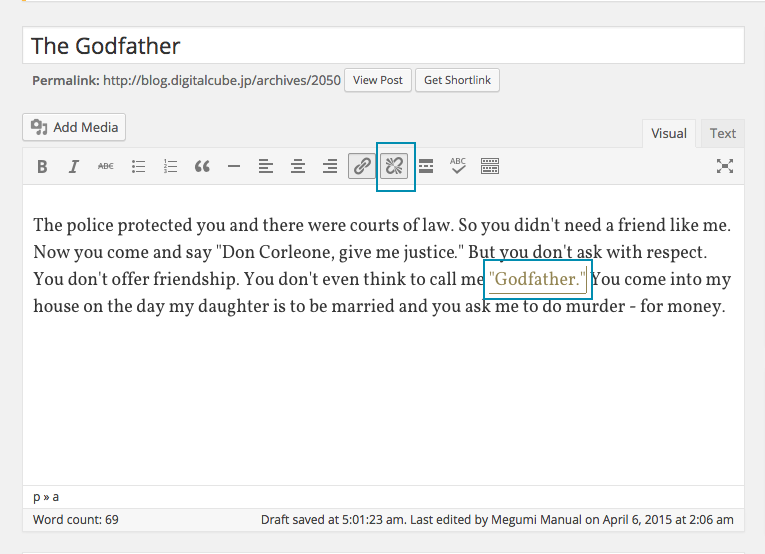Click the Get Shortlink button

(457, 80)
